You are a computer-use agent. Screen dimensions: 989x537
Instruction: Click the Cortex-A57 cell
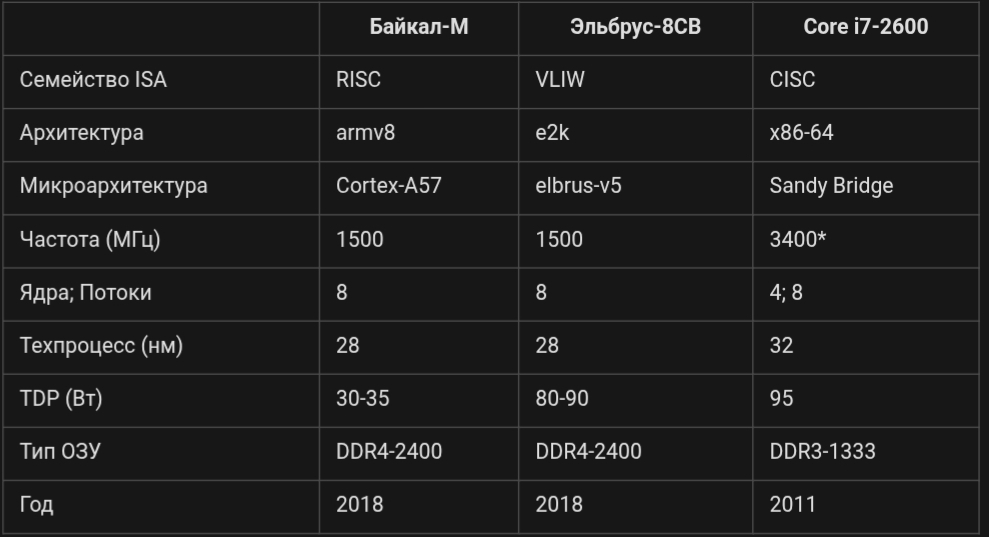(x=386, y=186)
